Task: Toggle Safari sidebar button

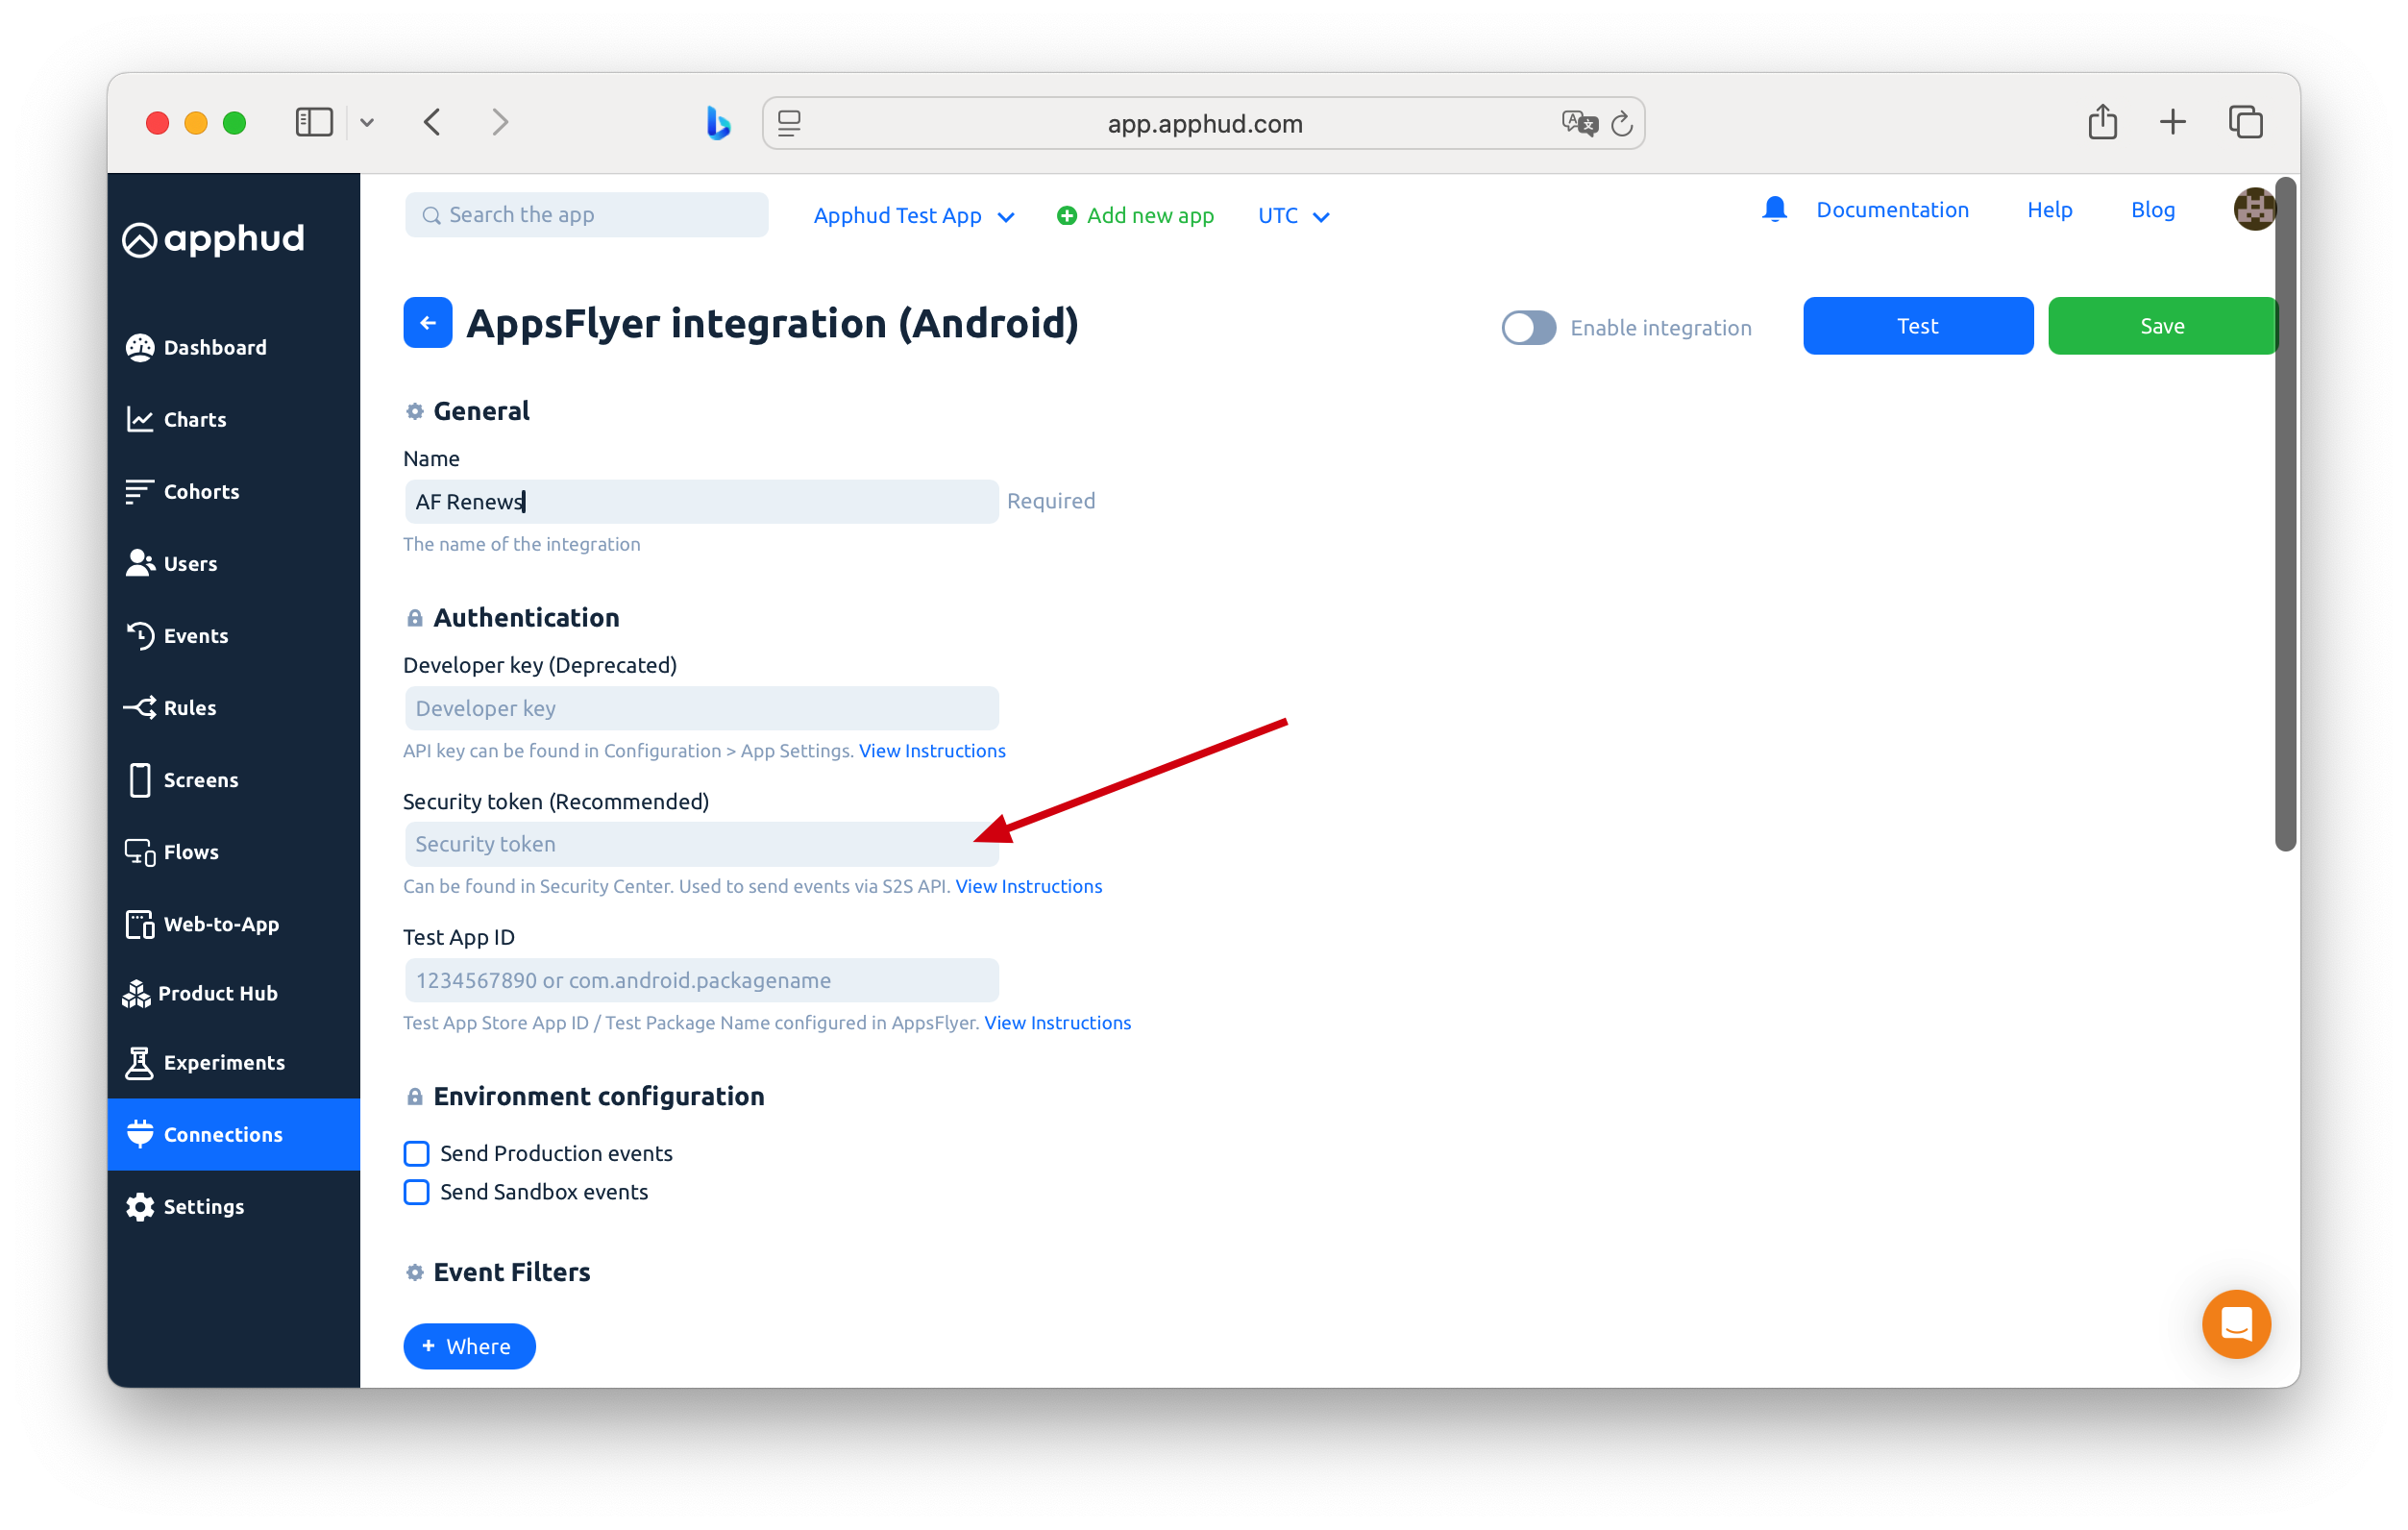Action: 314,122
